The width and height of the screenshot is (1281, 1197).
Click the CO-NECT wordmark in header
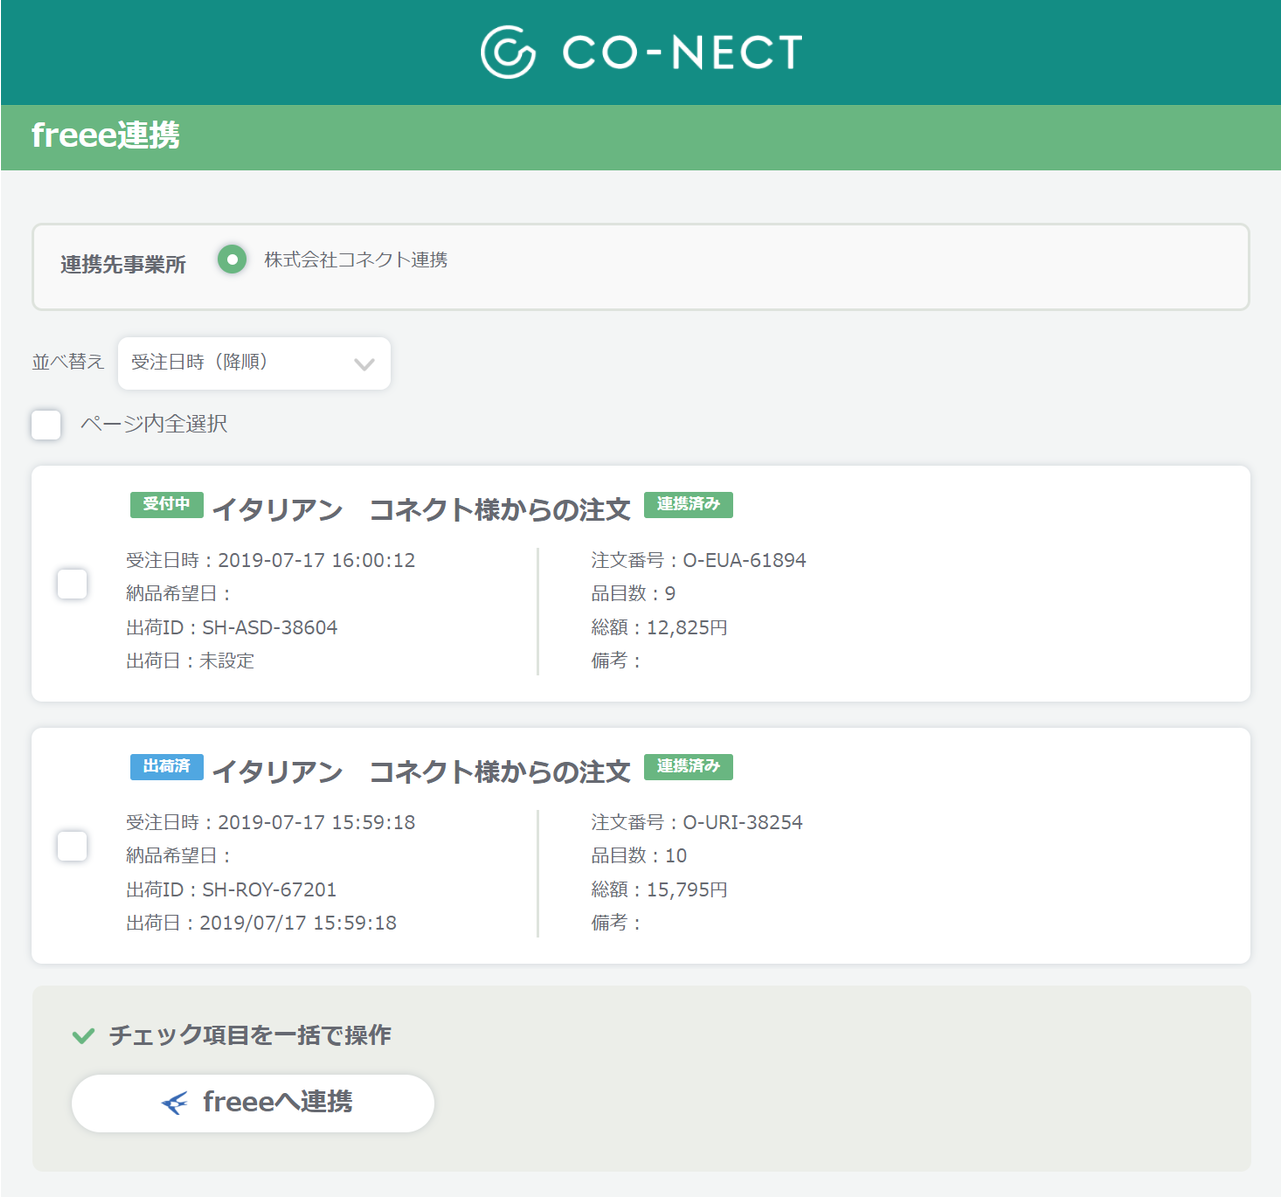[x=682, y=52]
